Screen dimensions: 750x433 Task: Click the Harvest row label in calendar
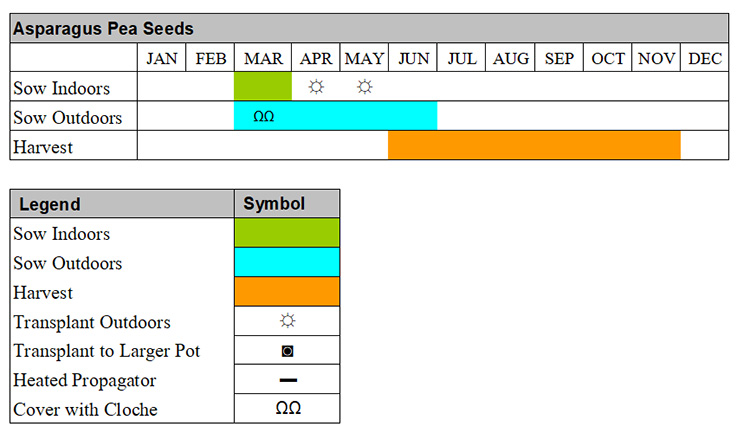43,147
